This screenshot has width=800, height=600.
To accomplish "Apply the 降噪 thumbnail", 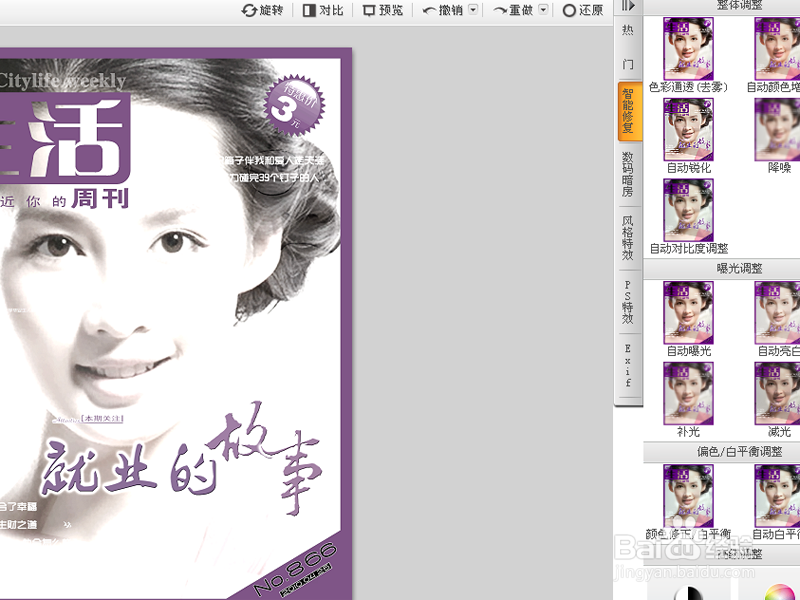I will pos(777,129).
